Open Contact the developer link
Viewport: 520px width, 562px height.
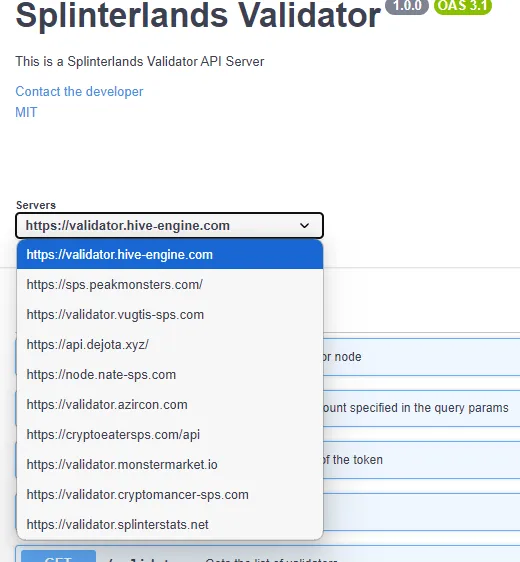click(79, 91)
